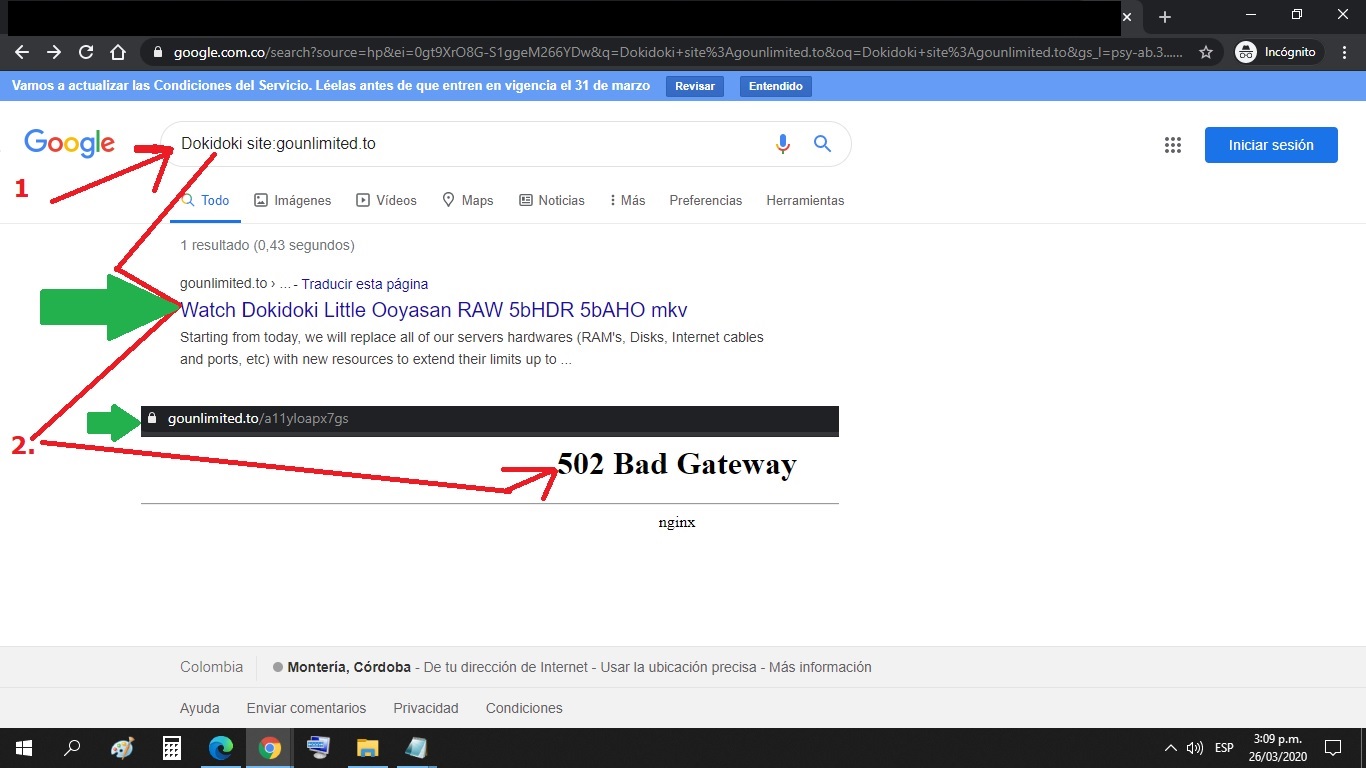Open the Herramientas search tools
The image size is (1366, 768).
[x=805, y=200]
